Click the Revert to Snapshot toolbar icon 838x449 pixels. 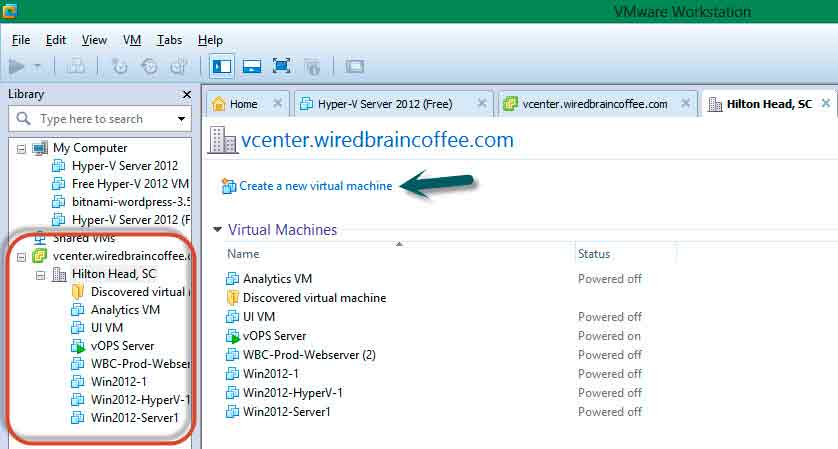coord(149,67)
